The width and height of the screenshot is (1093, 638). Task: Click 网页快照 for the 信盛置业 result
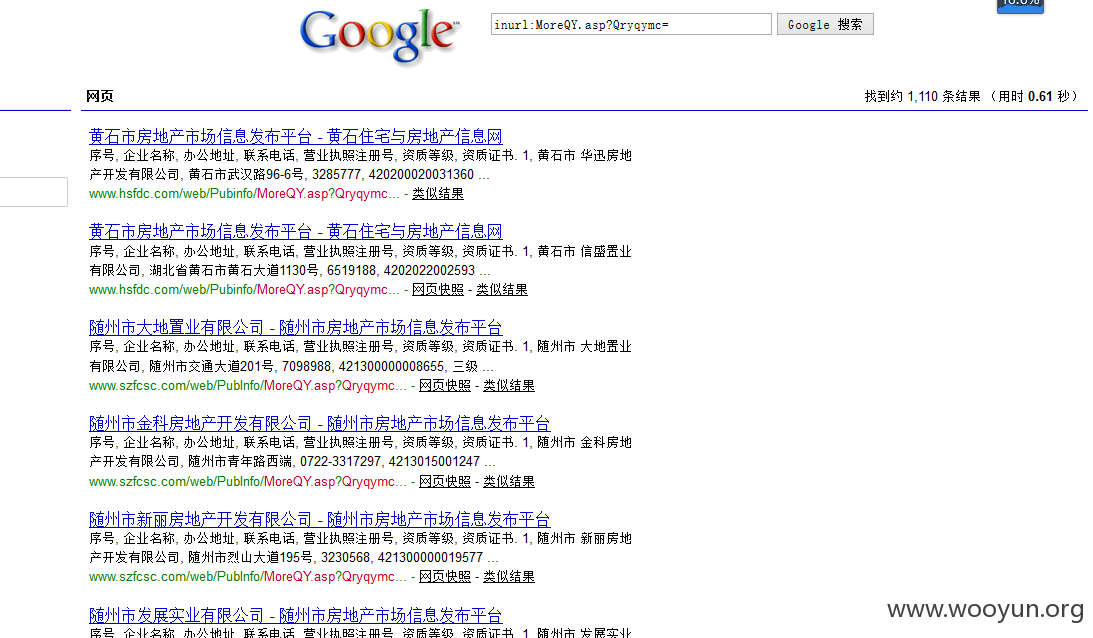tap(438, 289)
